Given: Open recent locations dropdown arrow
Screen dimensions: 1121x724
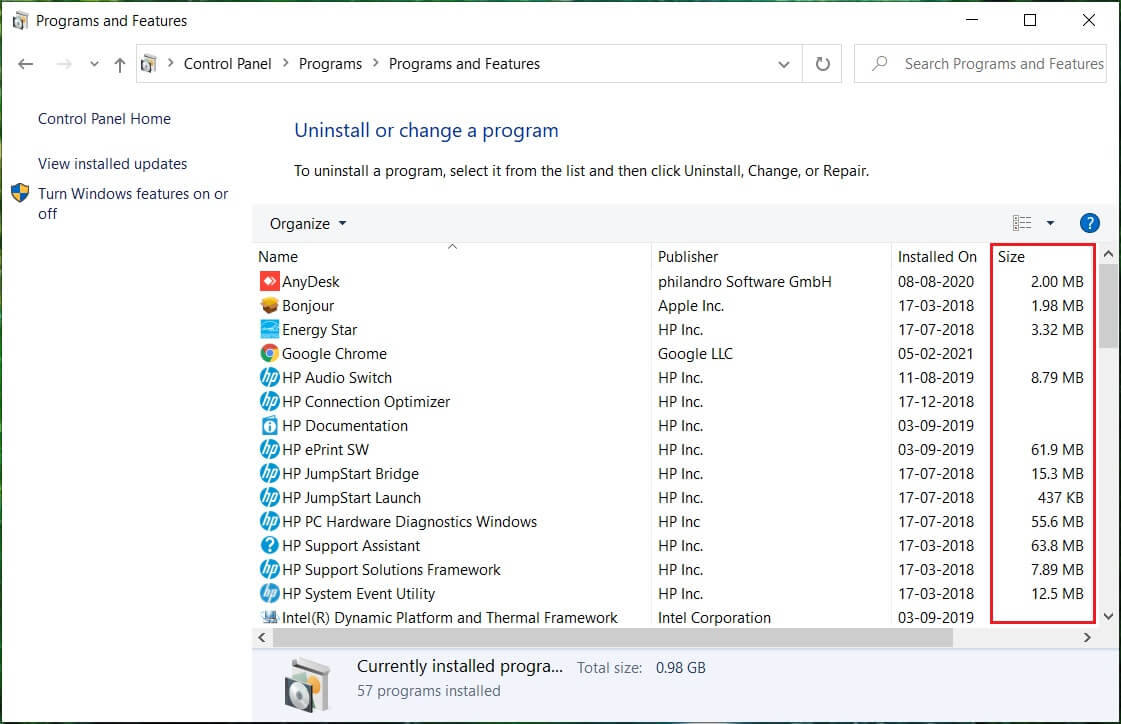Looking at the screenshot, I should pyautogui.click(x=94, y=64).
